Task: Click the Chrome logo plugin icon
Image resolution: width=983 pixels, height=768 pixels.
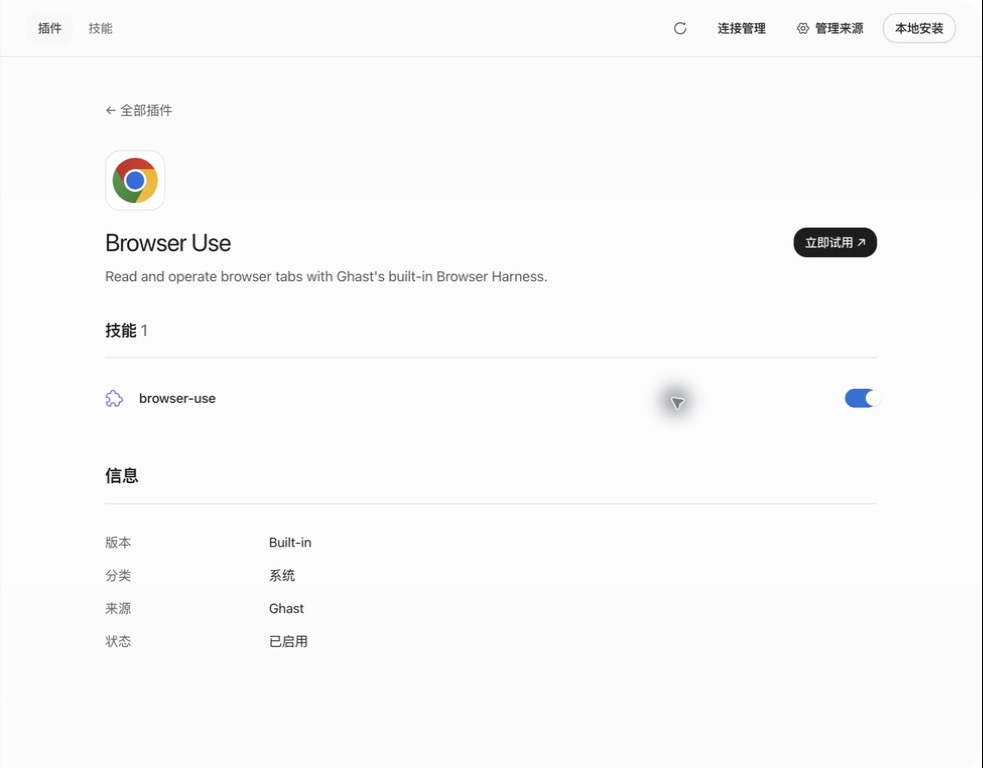Action: tap(135, 181)
